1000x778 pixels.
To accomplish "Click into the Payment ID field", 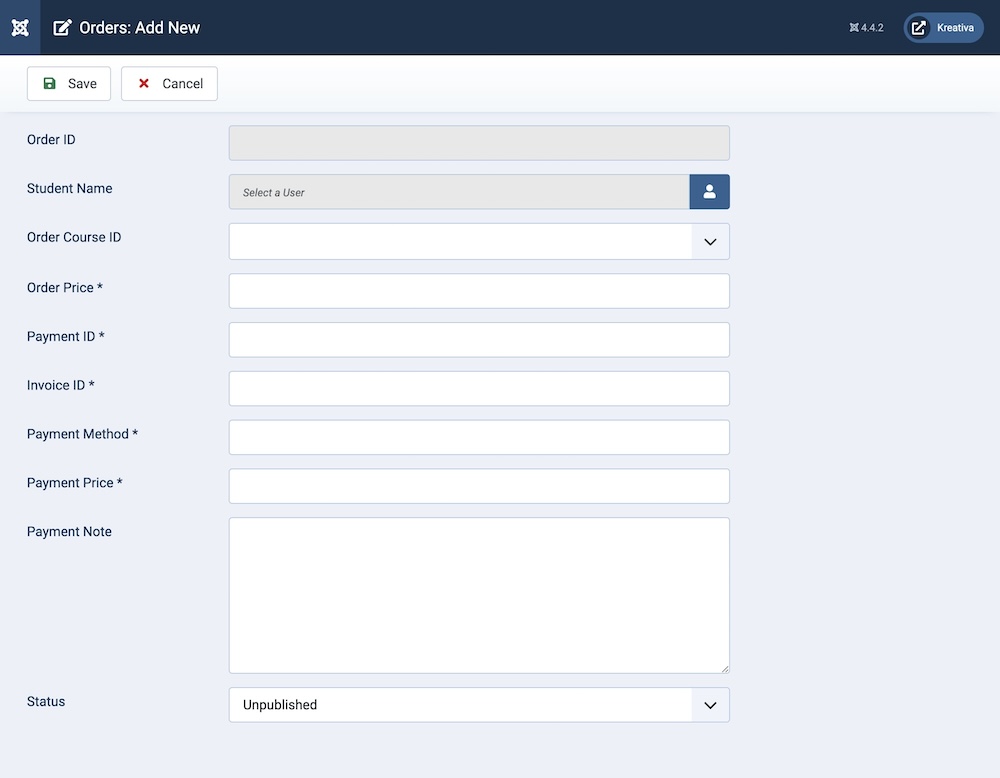I will [x=479, y=340].
